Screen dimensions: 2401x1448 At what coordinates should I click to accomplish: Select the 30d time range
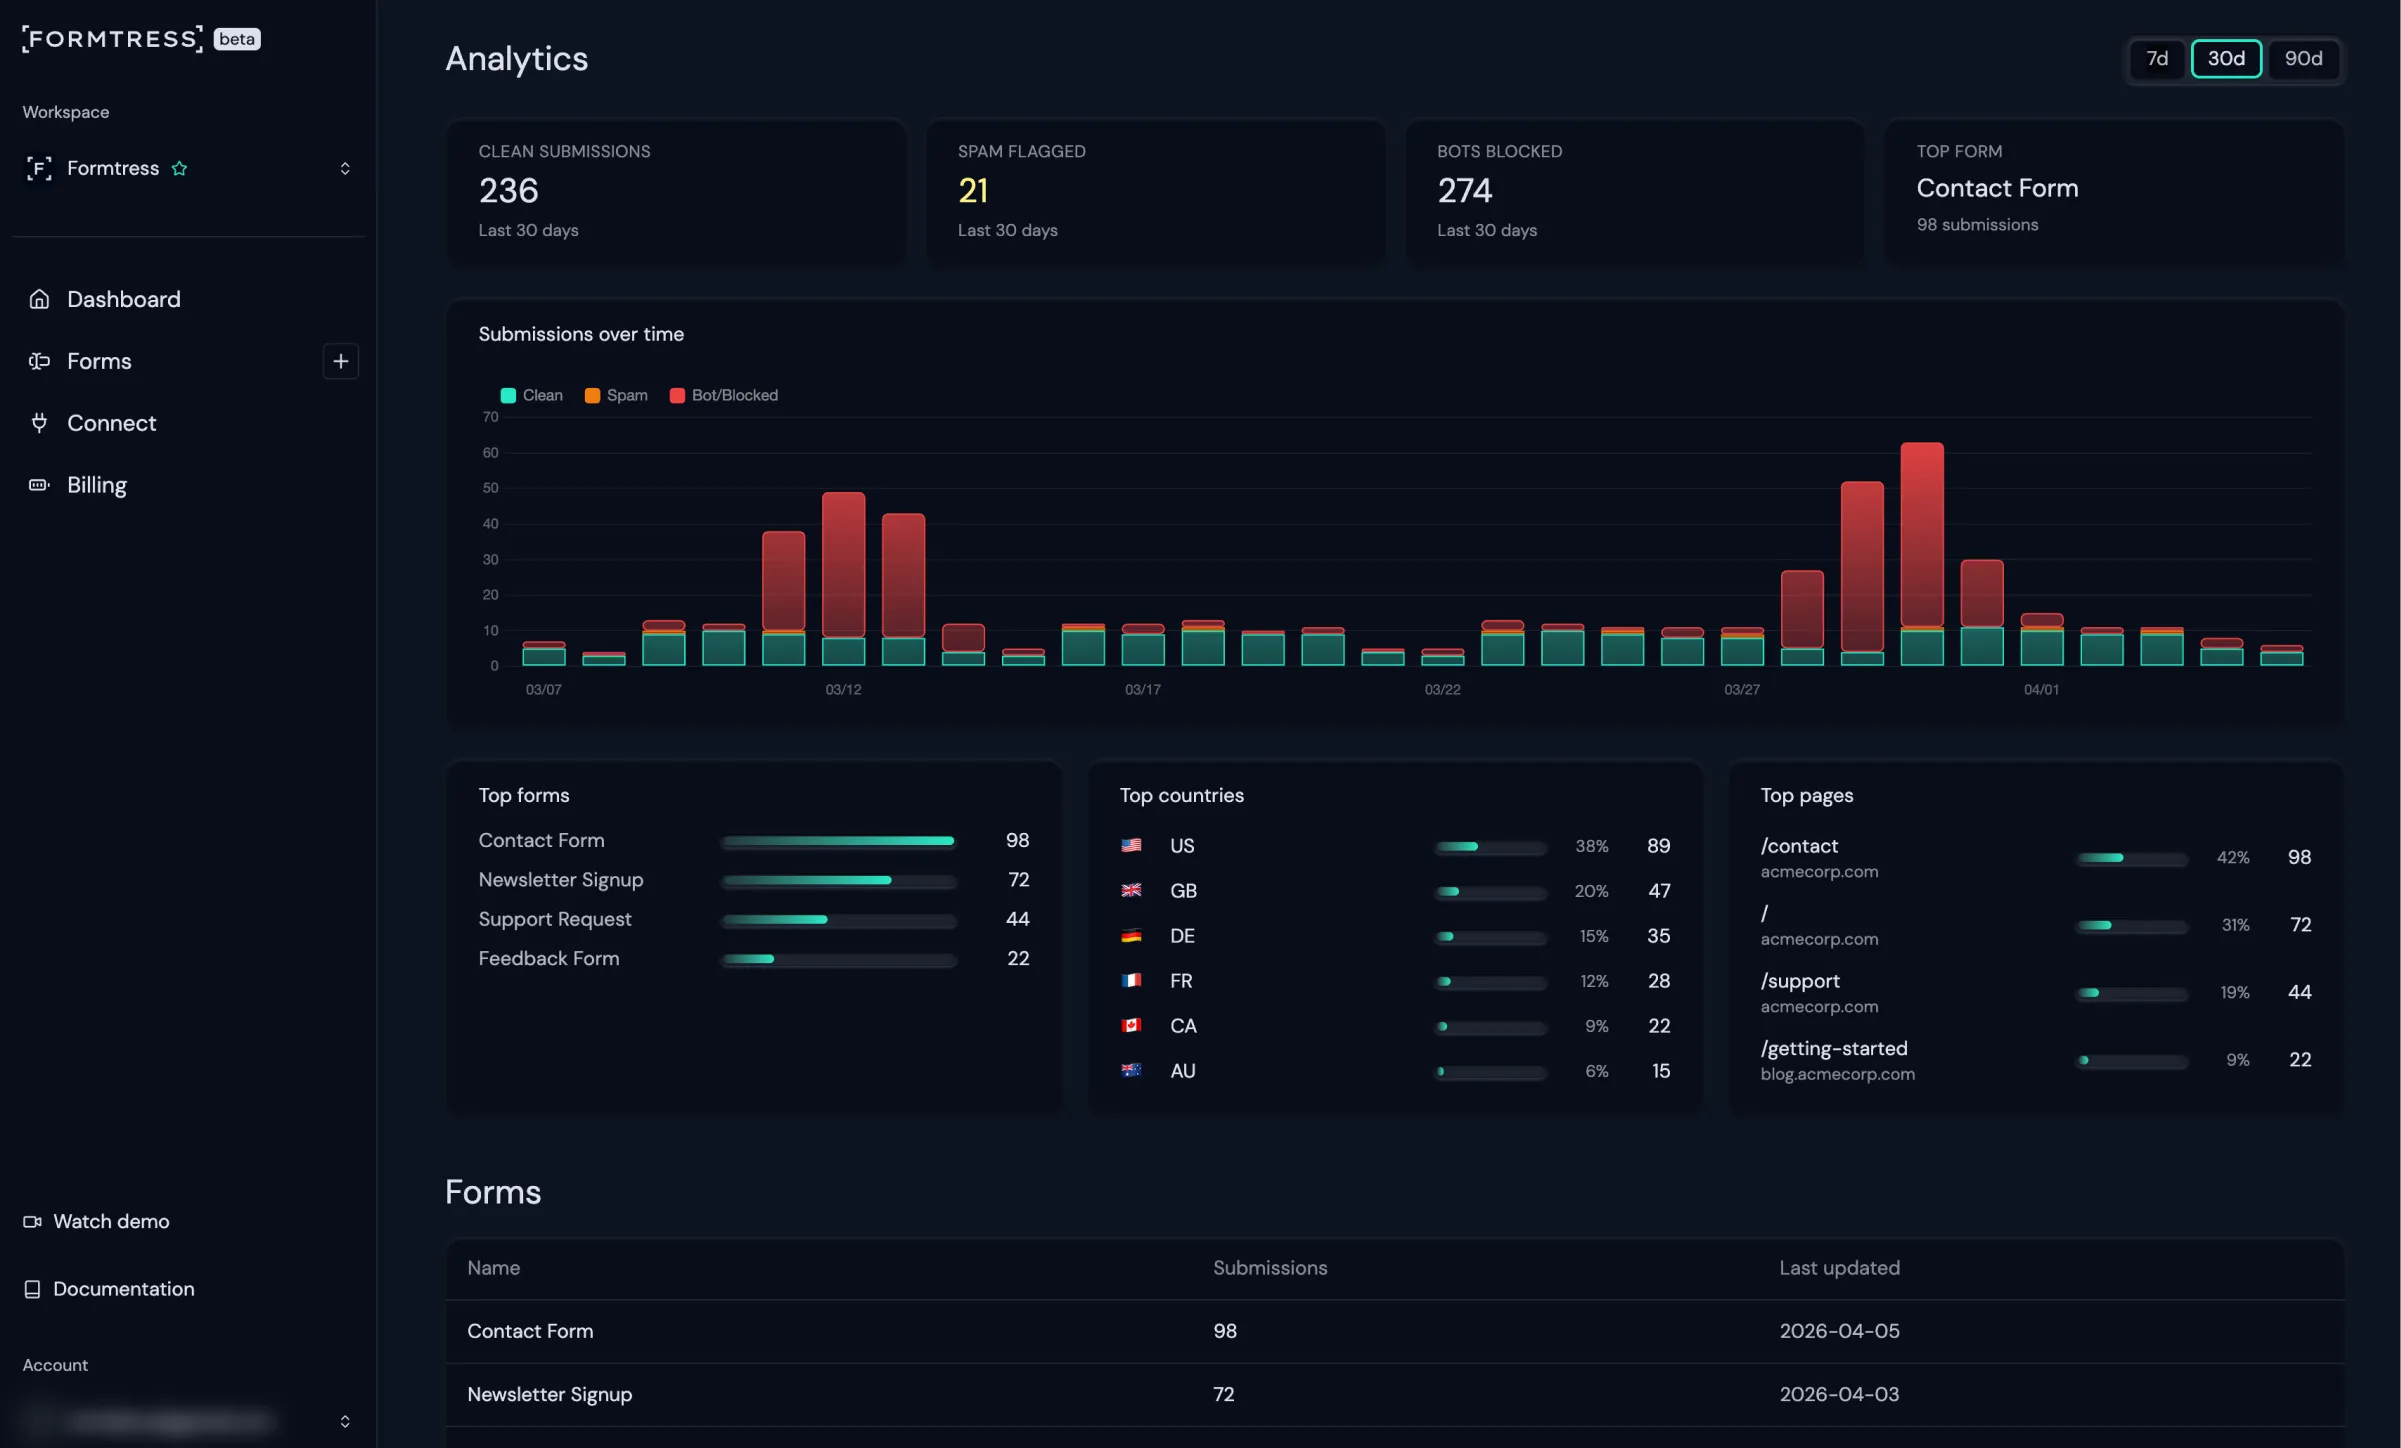point(2226,59)
